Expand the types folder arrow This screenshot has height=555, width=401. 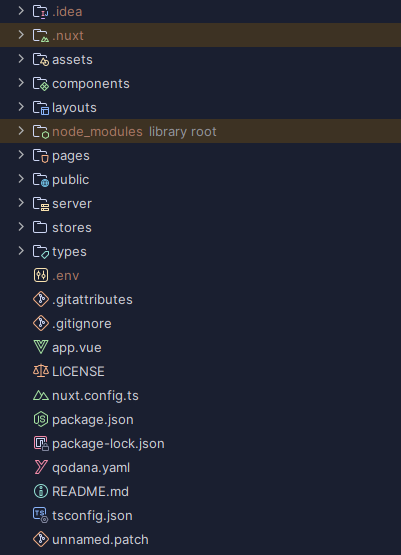tap(21, 251)
